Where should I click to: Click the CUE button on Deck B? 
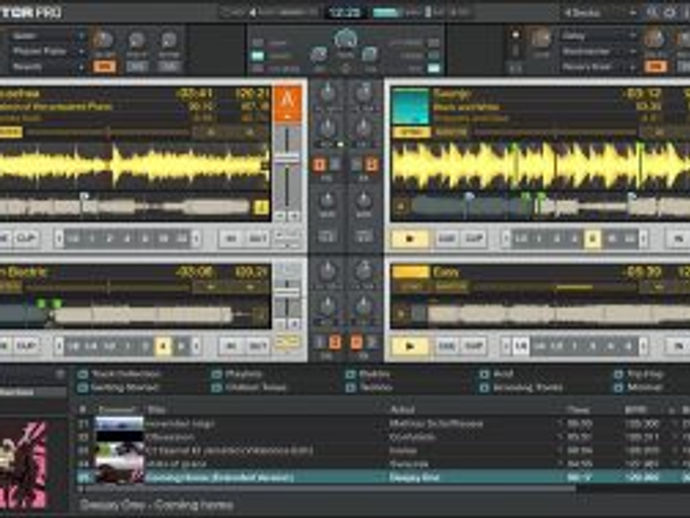click(x=446, y=239)
